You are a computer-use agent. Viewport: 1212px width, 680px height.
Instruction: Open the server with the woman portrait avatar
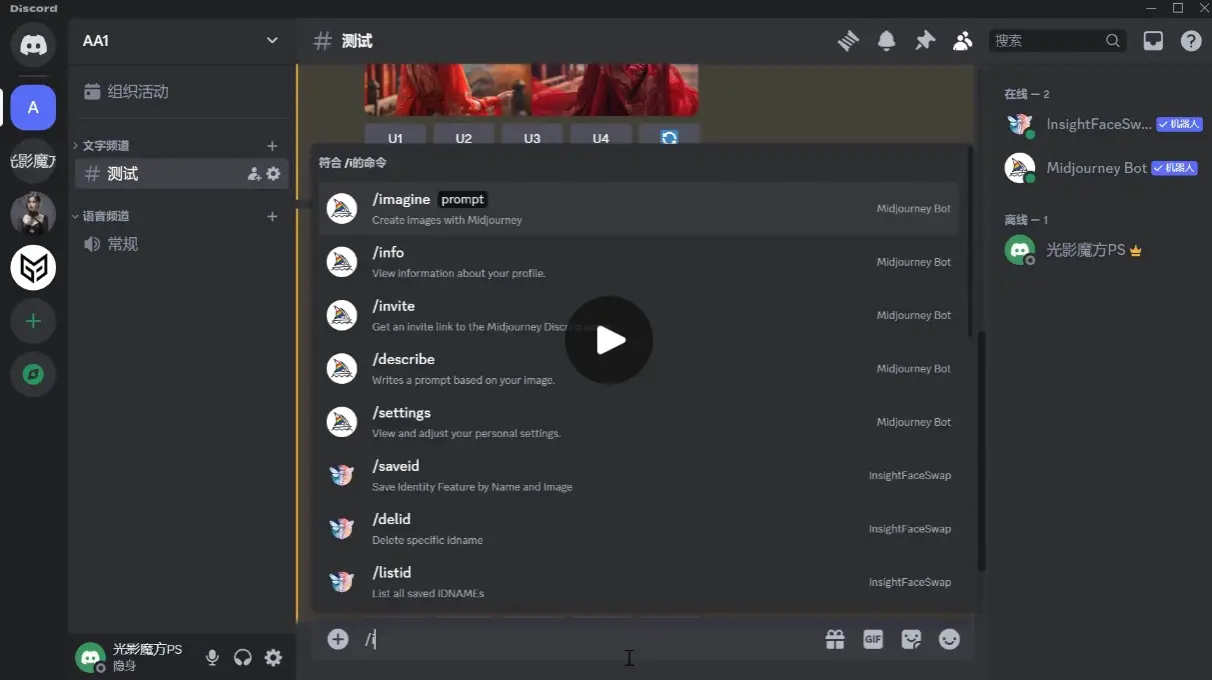click(x=33, y=214)
